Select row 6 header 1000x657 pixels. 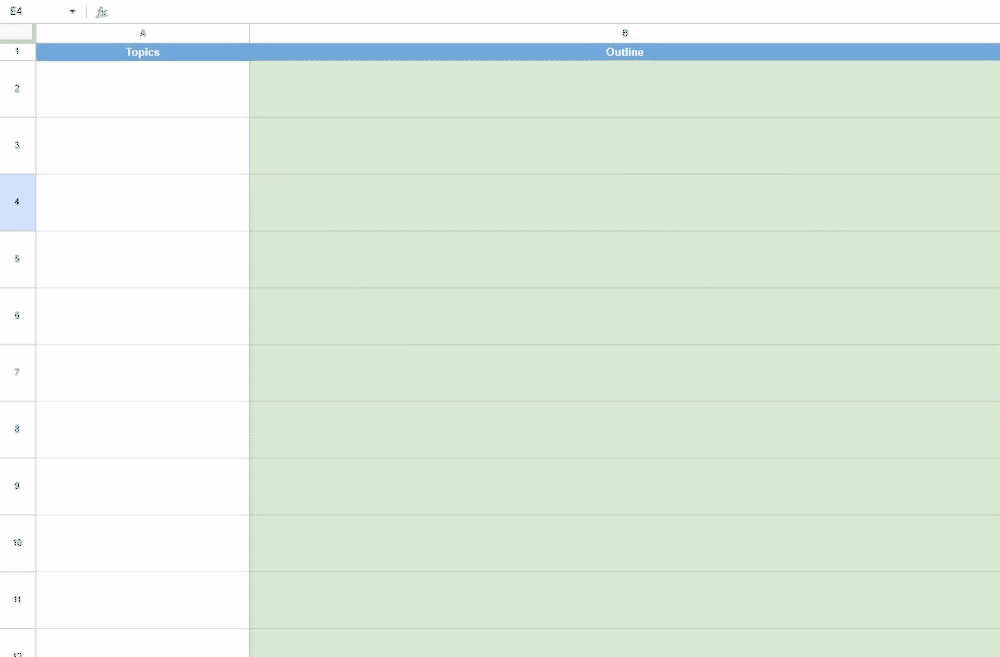(x=17, y=316)
